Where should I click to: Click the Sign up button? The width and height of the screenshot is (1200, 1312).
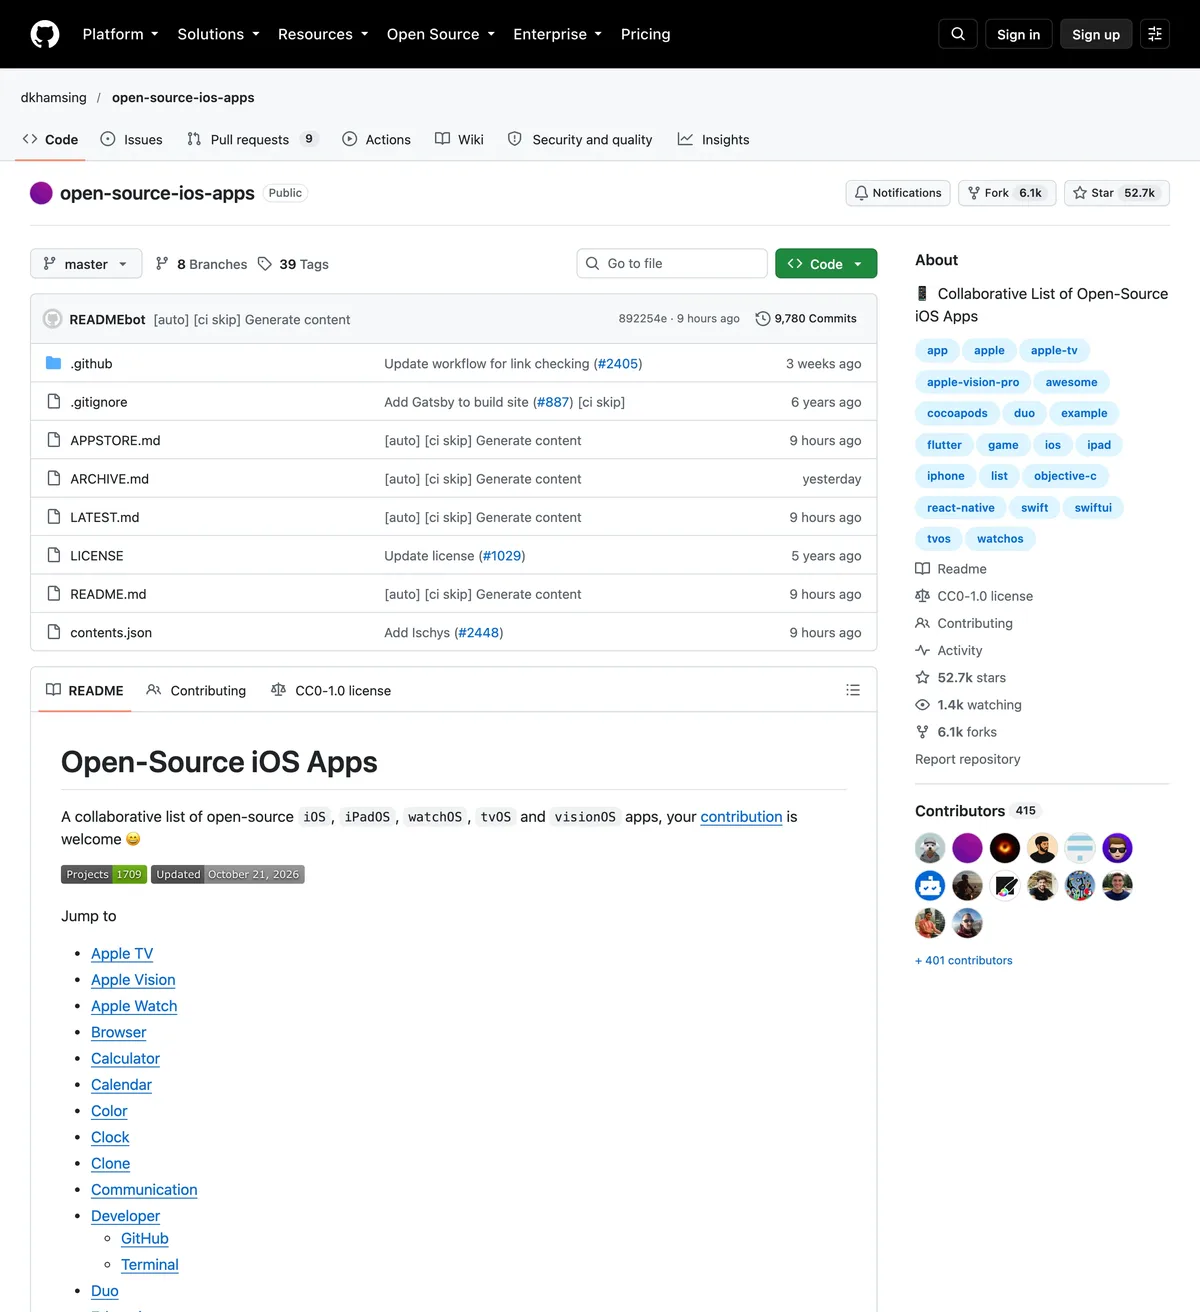click(x=1096, y=34)
